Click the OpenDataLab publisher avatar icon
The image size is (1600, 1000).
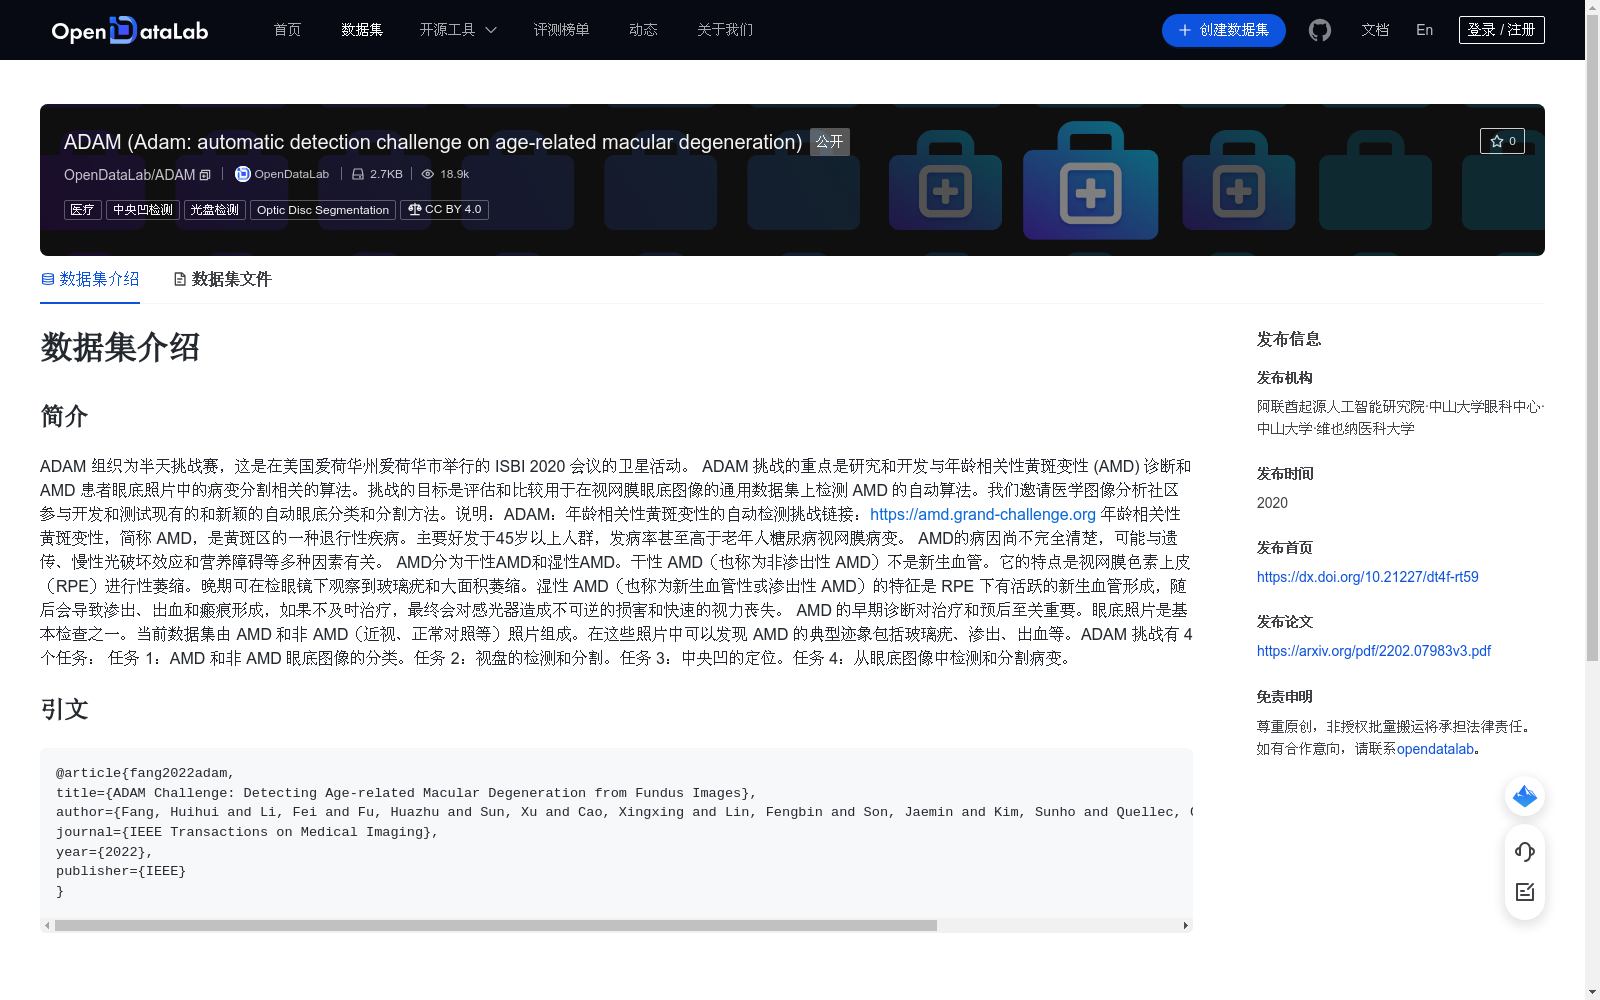pos(242,174)
